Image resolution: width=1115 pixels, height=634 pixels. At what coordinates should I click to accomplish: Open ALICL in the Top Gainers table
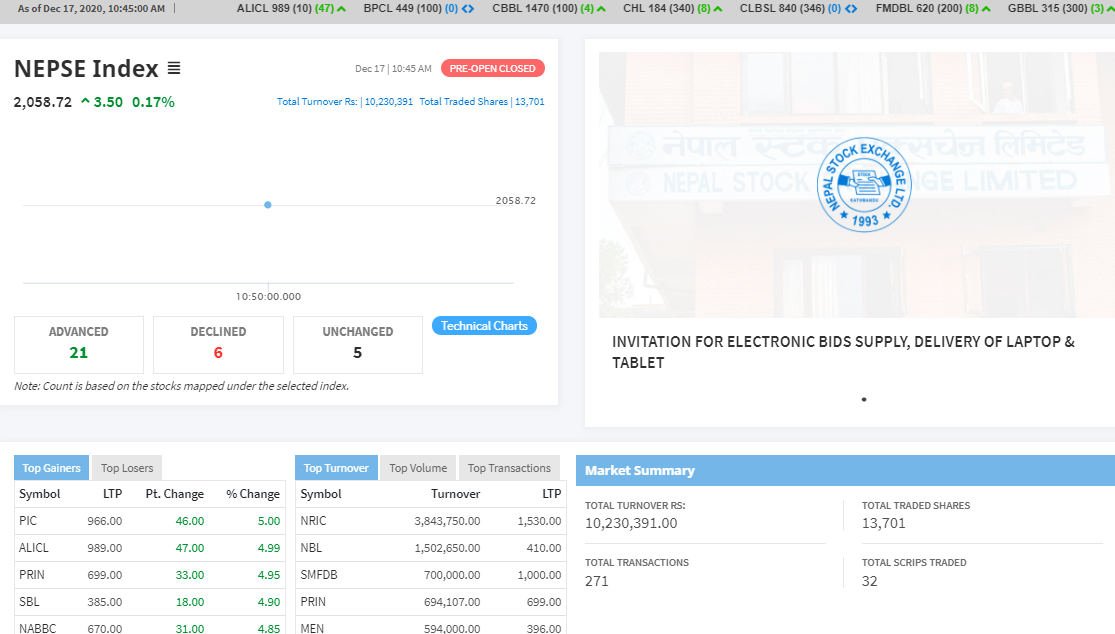point(34,548)
